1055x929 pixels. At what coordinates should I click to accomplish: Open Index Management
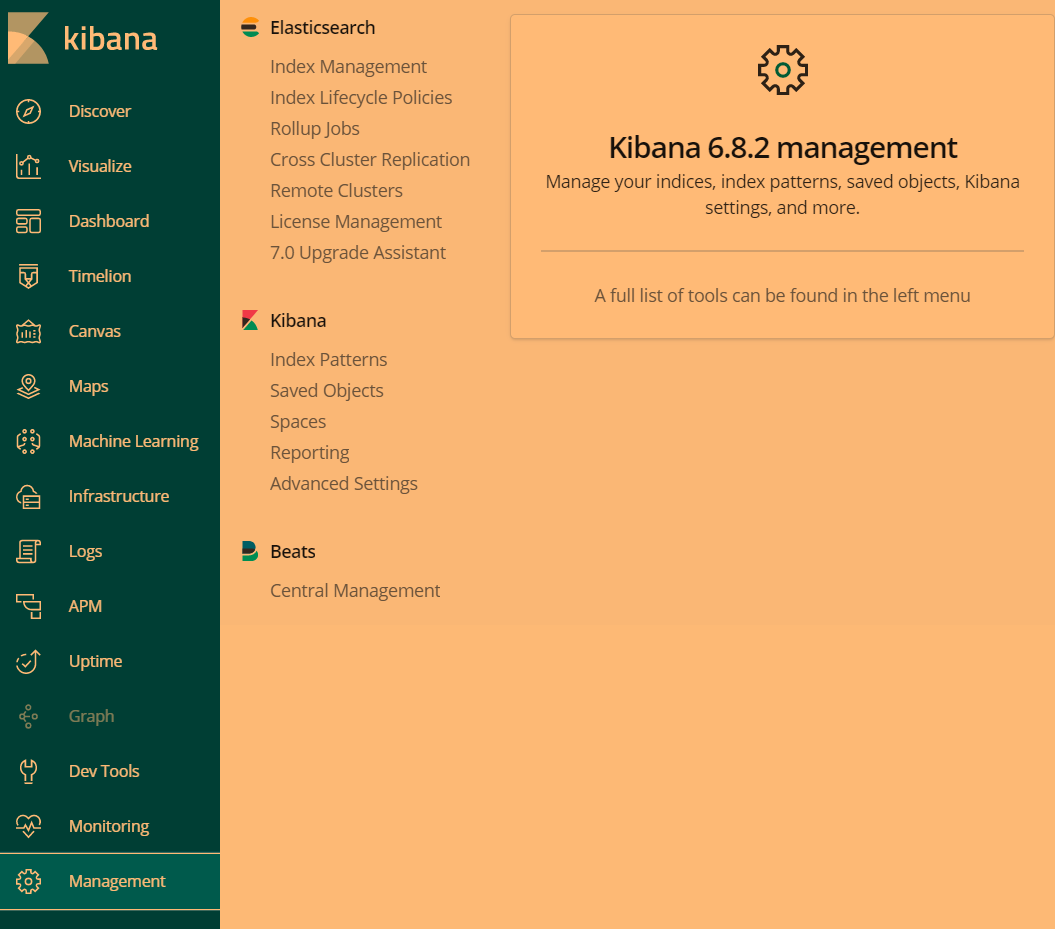349,67
